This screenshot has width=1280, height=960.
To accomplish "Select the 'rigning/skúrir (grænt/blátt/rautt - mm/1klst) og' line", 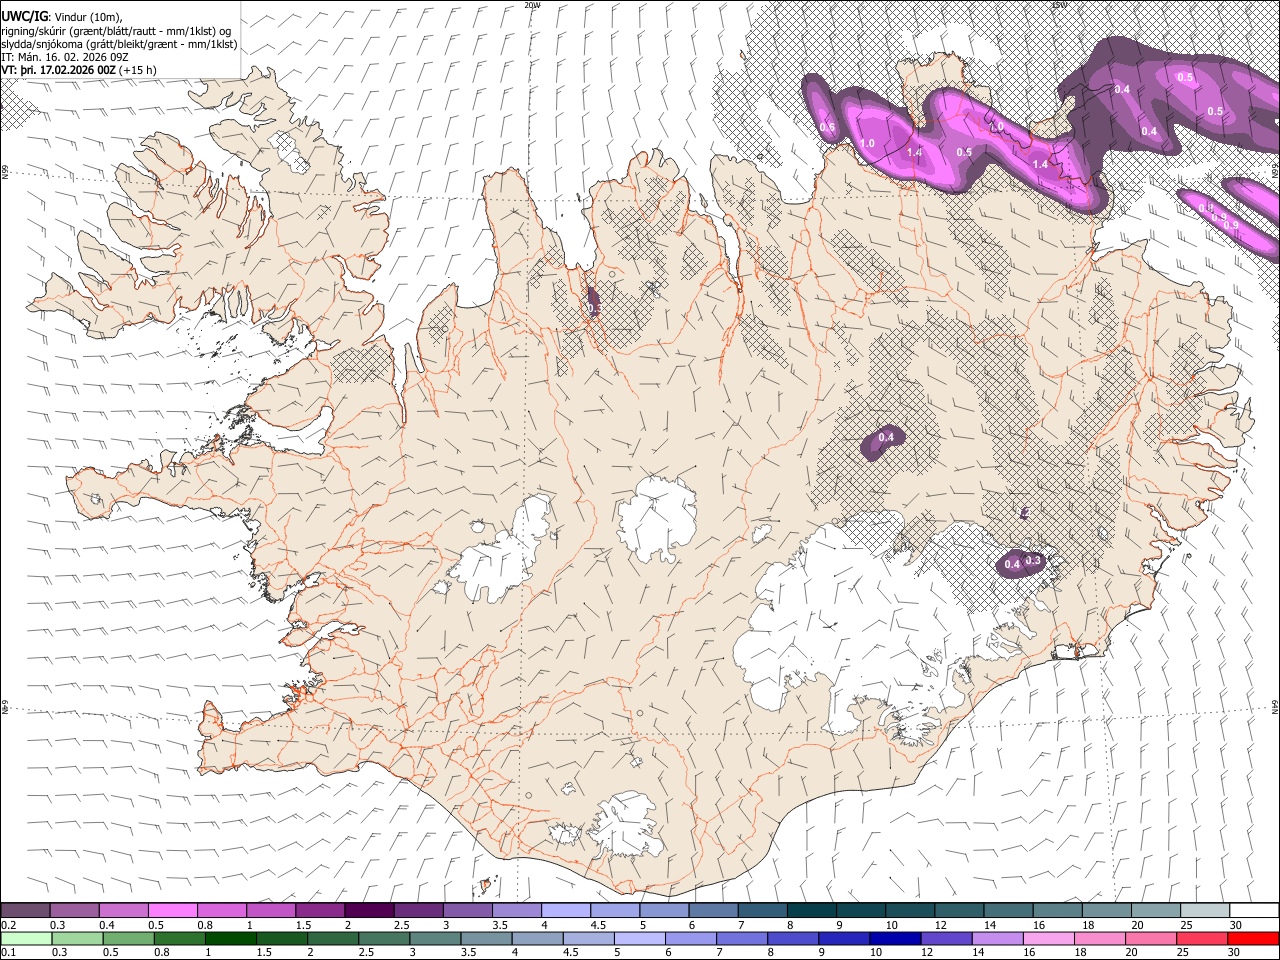I will point(116,31).
